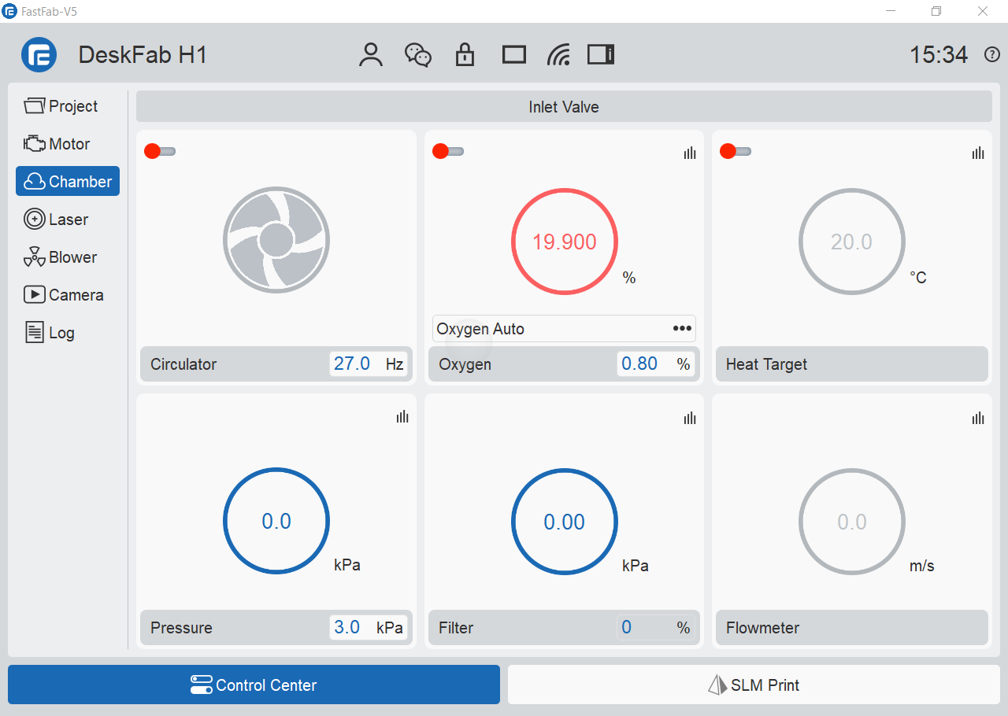Enable the Heat Target switch
The height and width of the screenshot is (716, 1008).
pos(736,151)
